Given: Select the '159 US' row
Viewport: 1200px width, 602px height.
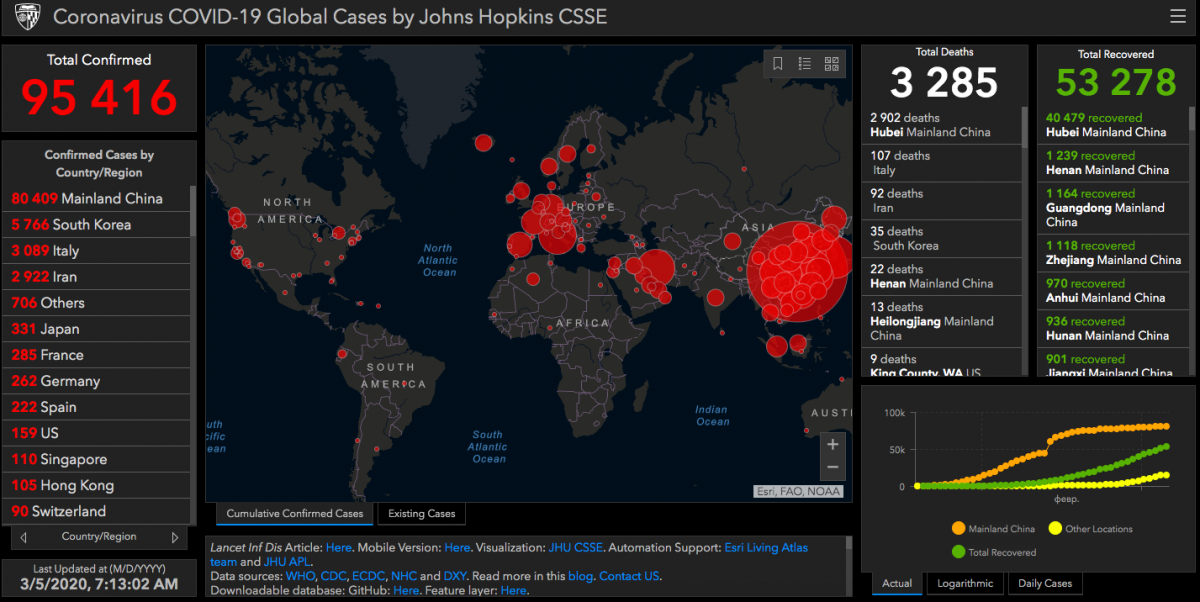Looking at the screenshot, I should point(97,432).
